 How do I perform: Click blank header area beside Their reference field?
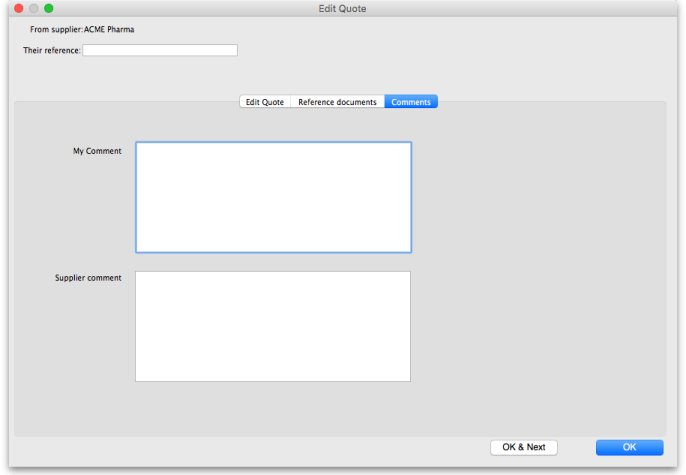(x=450, y=50)
